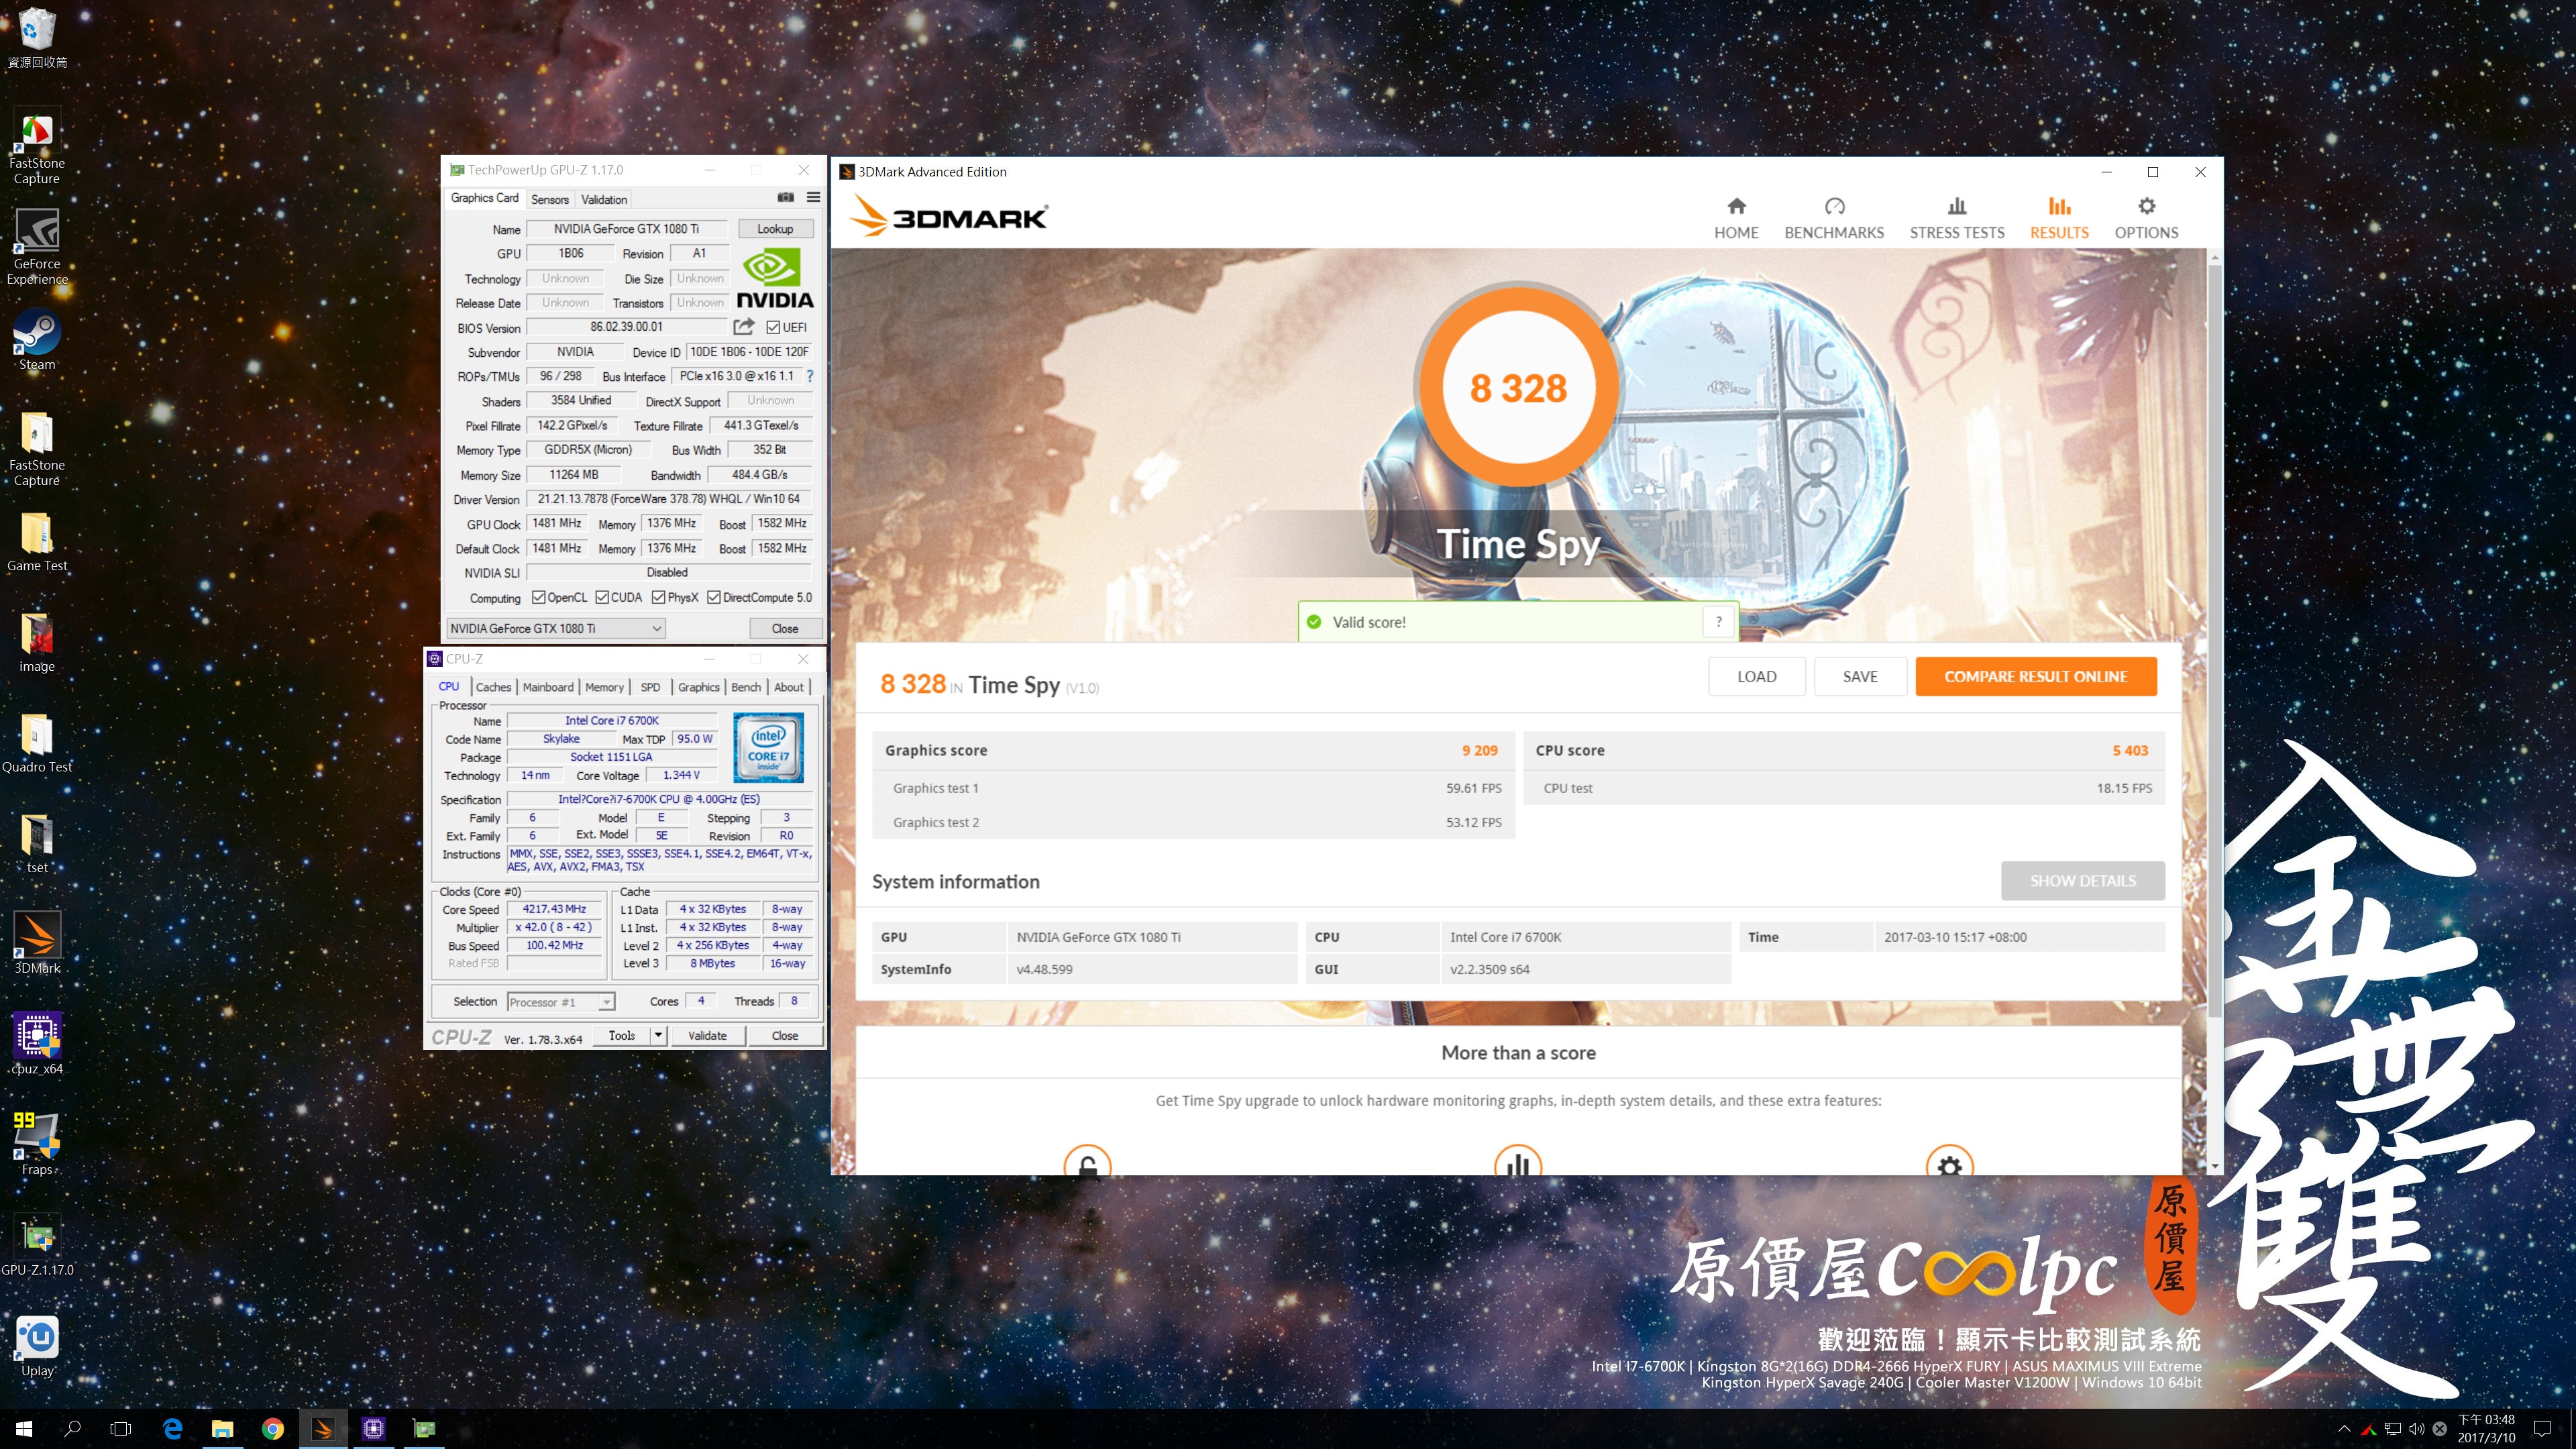
Task: Toggle the UEFI checkbox in GPU-Z
Action: pos(772,327)
